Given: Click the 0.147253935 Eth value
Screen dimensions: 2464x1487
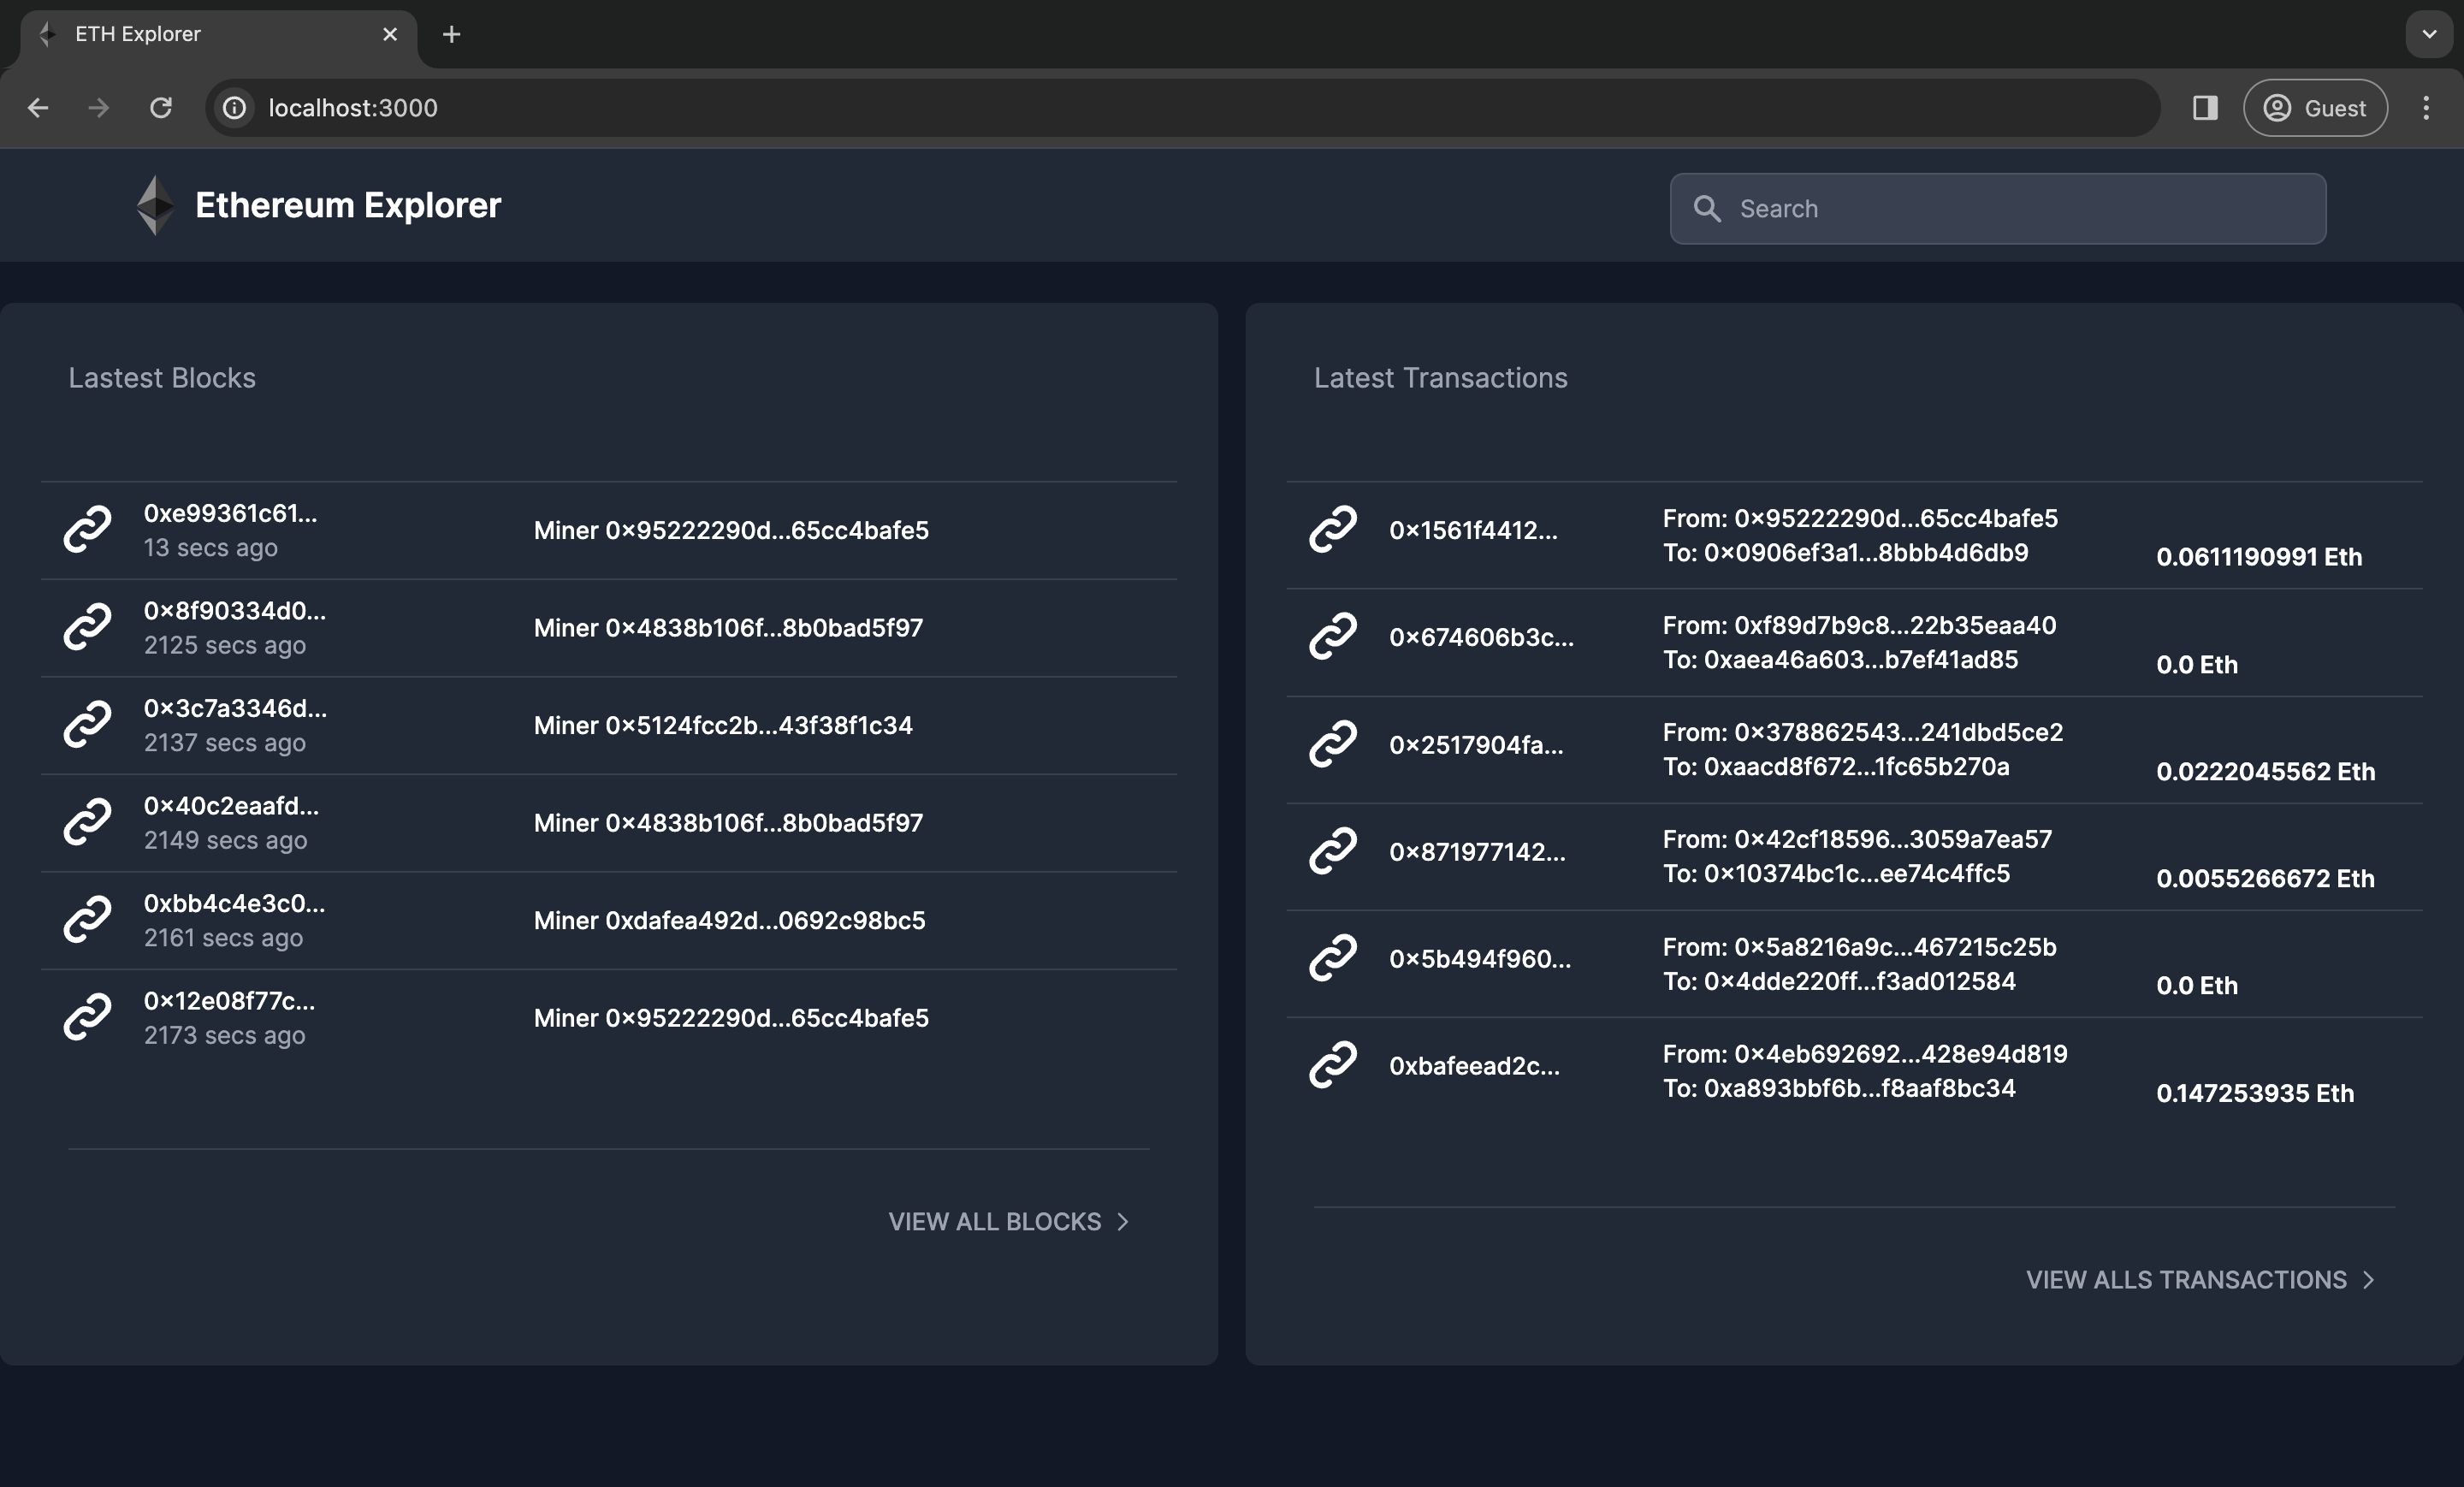Looking at the screenshot, I should click(2255, 1093).
